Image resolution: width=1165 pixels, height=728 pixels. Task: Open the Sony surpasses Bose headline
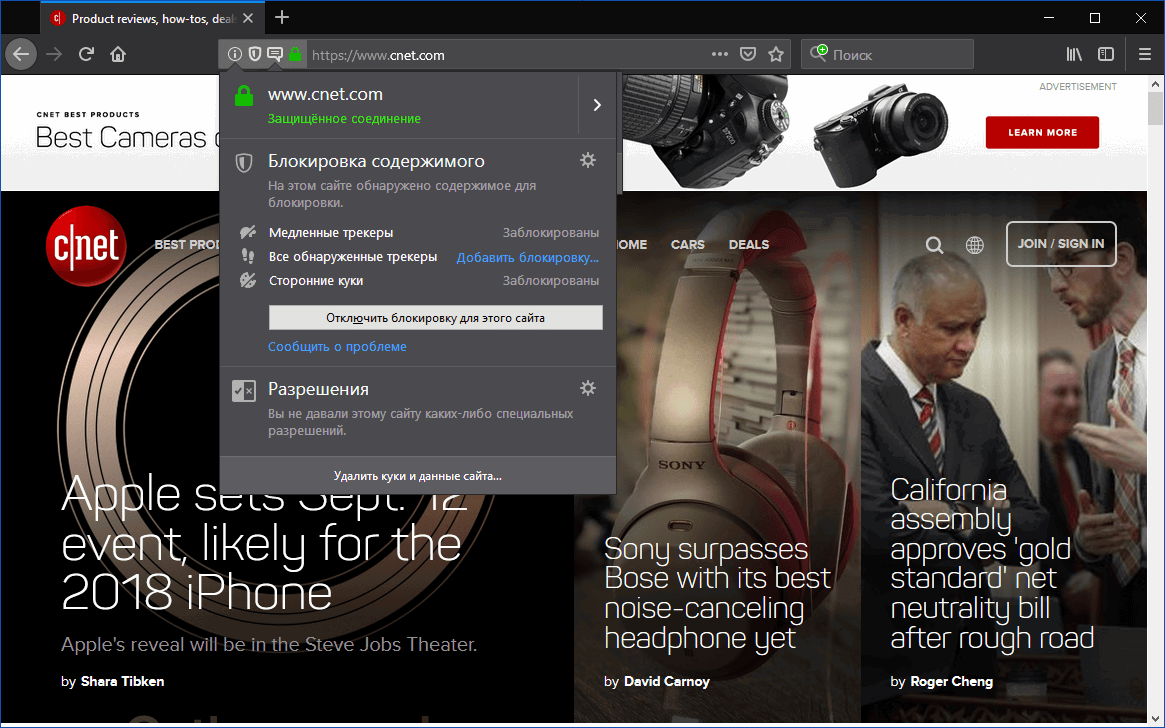pos(717,594)
